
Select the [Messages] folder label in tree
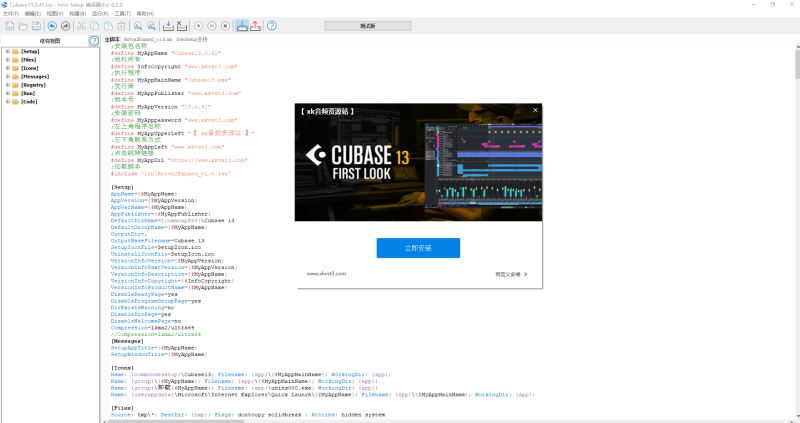tap(35, 77)
